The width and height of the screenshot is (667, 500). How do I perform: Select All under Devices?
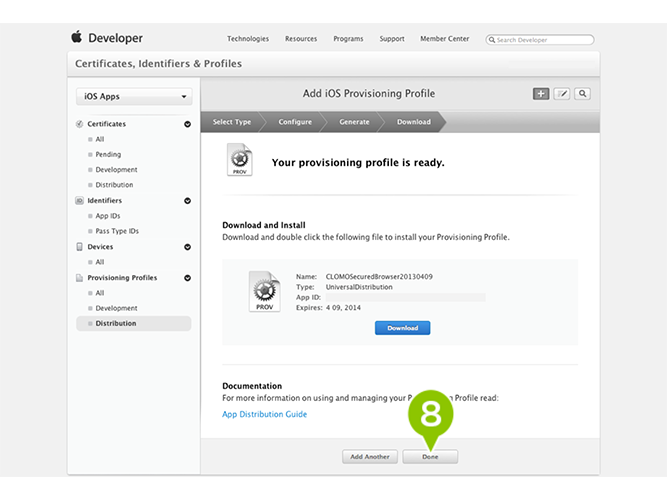pyautogui.click(x=100, y=262)
